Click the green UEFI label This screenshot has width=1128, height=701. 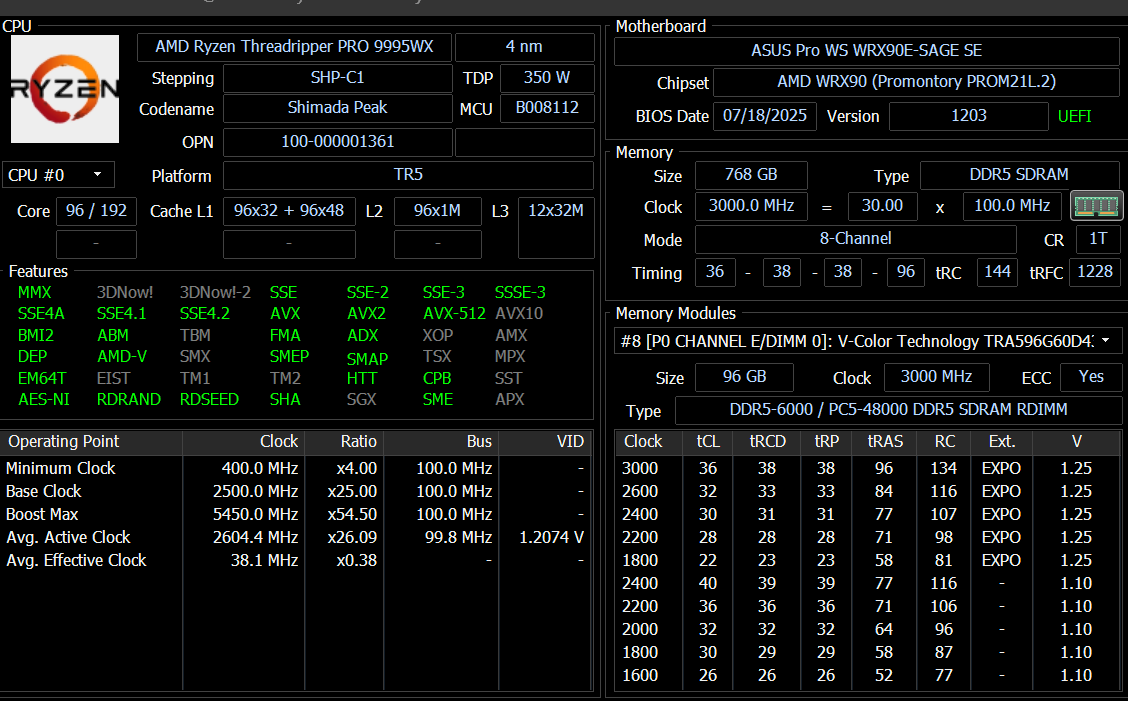click(1074, 117)
